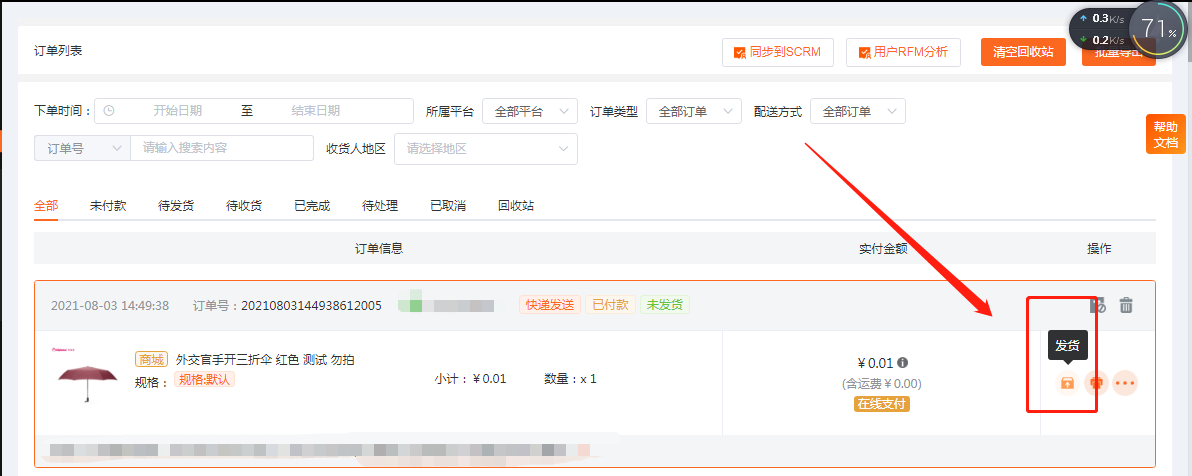This screenshot has height=476, width=1192.
Task: Click the 发货 ship order icon
Action: pyautogui.click(x=1067, y=383)
